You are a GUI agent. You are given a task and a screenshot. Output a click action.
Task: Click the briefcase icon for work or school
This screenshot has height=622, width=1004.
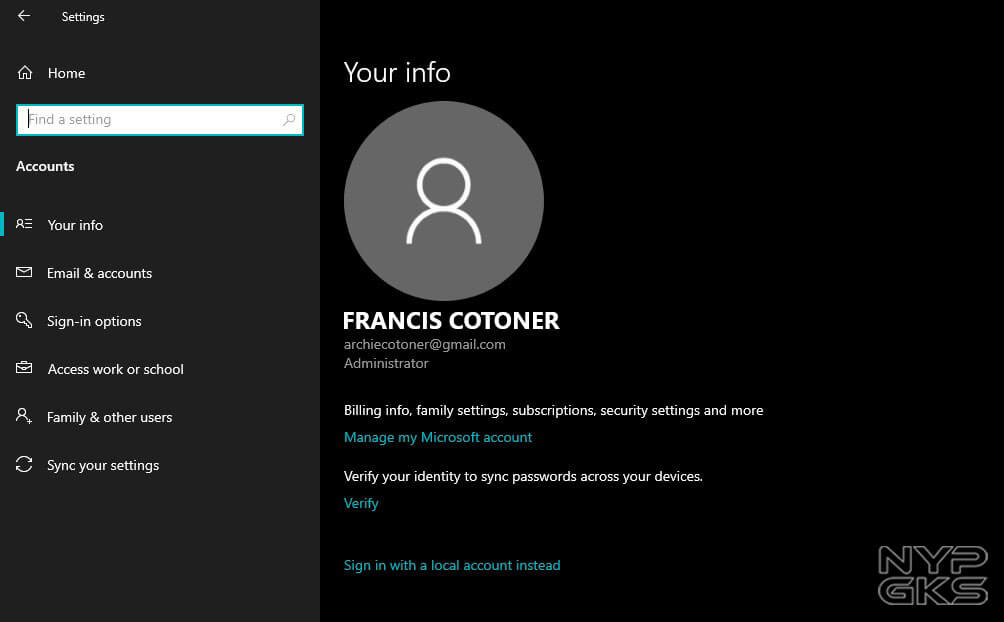25,369
